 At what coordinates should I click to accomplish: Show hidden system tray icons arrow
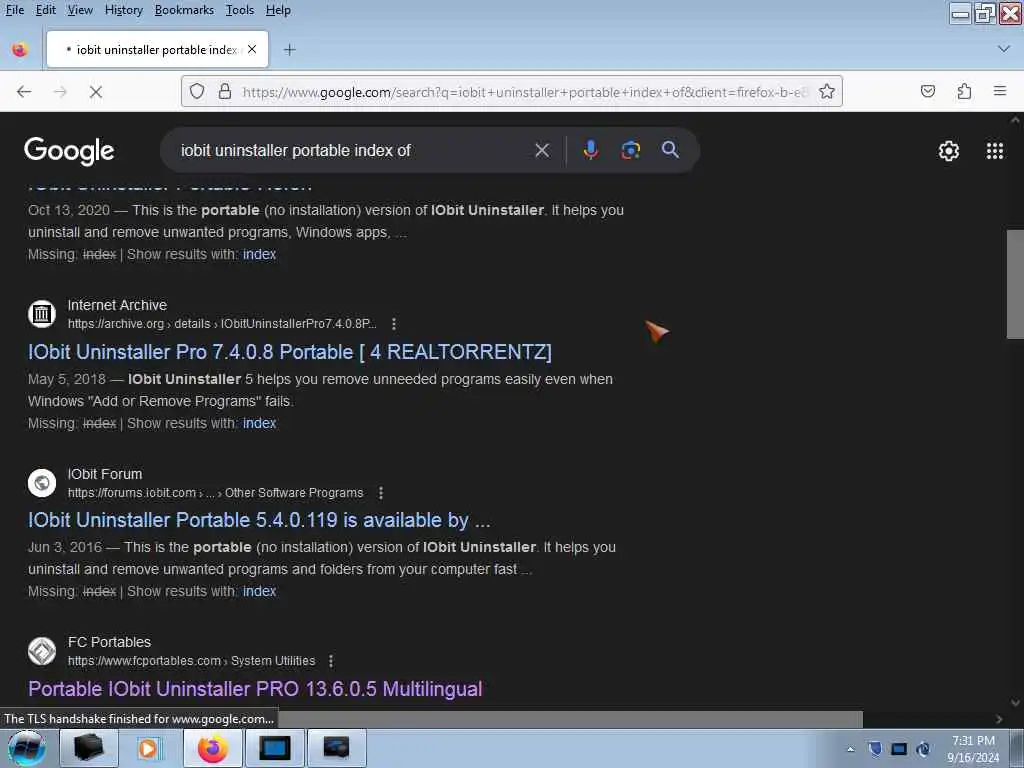click(x=850, y=750)
